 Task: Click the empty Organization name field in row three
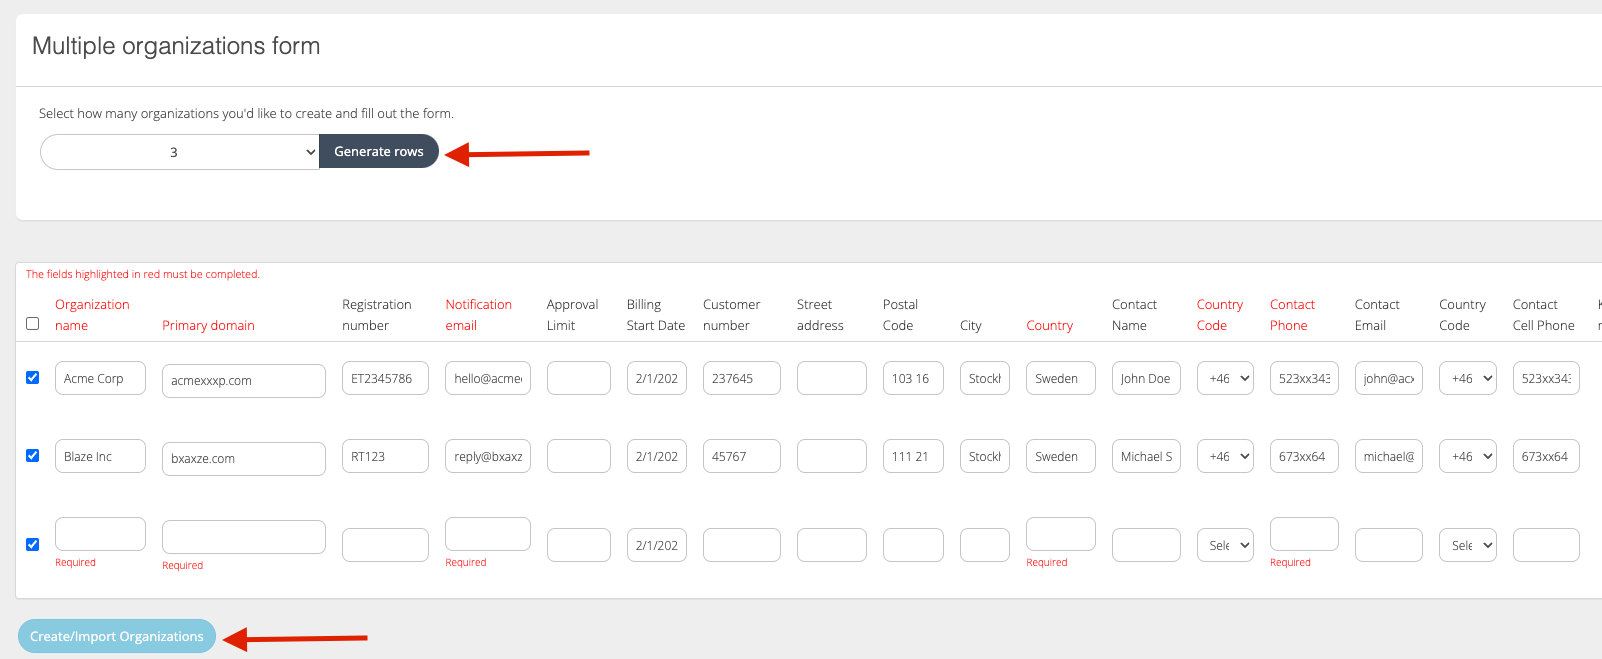click(x=100, y=534)
